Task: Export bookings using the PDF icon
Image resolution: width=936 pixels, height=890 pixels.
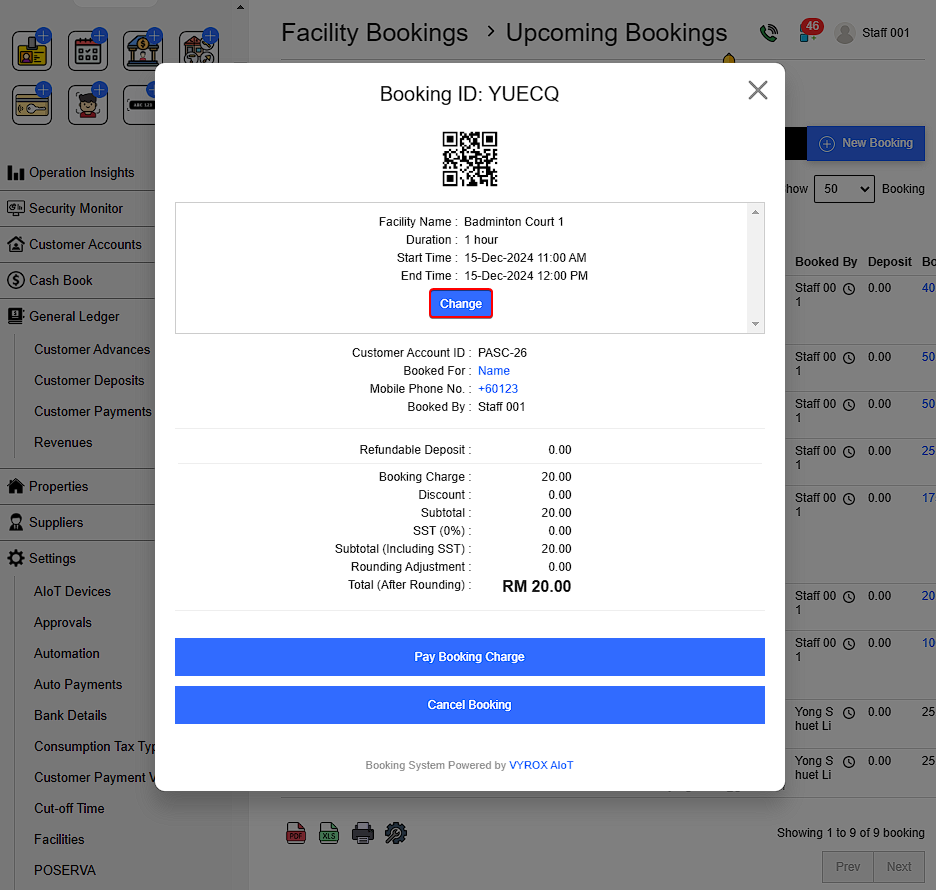Action: point(297,833)
